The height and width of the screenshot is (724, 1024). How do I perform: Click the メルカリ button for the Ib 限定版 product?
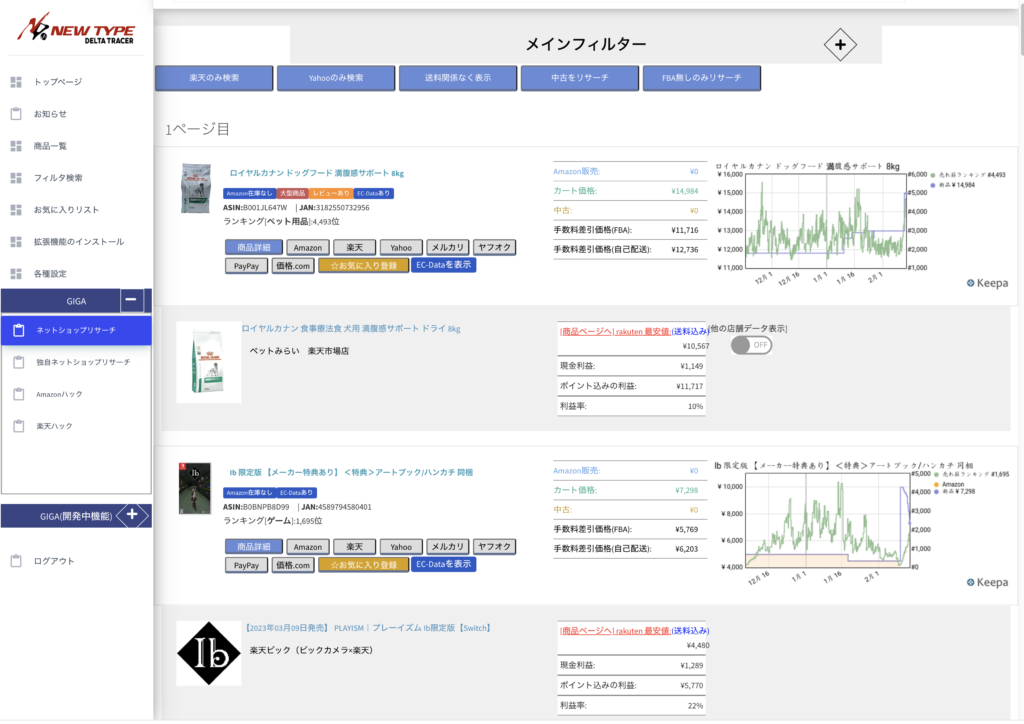click(x=447, y=546)
